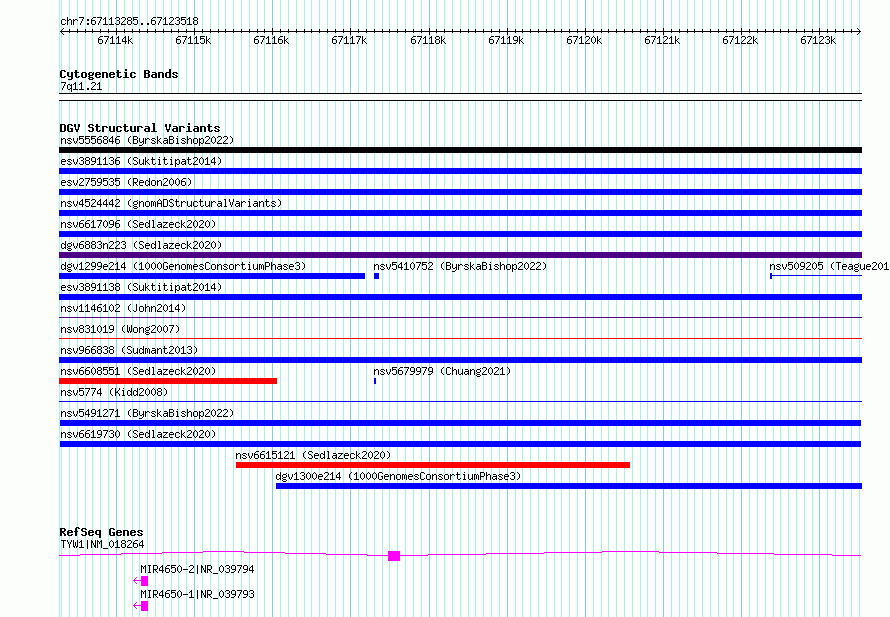This screenshot has width=890, height=617.
Task: Select the MIR4650-2|NR_039794 label
Action: pyautogui.click(x=197, y=569)
